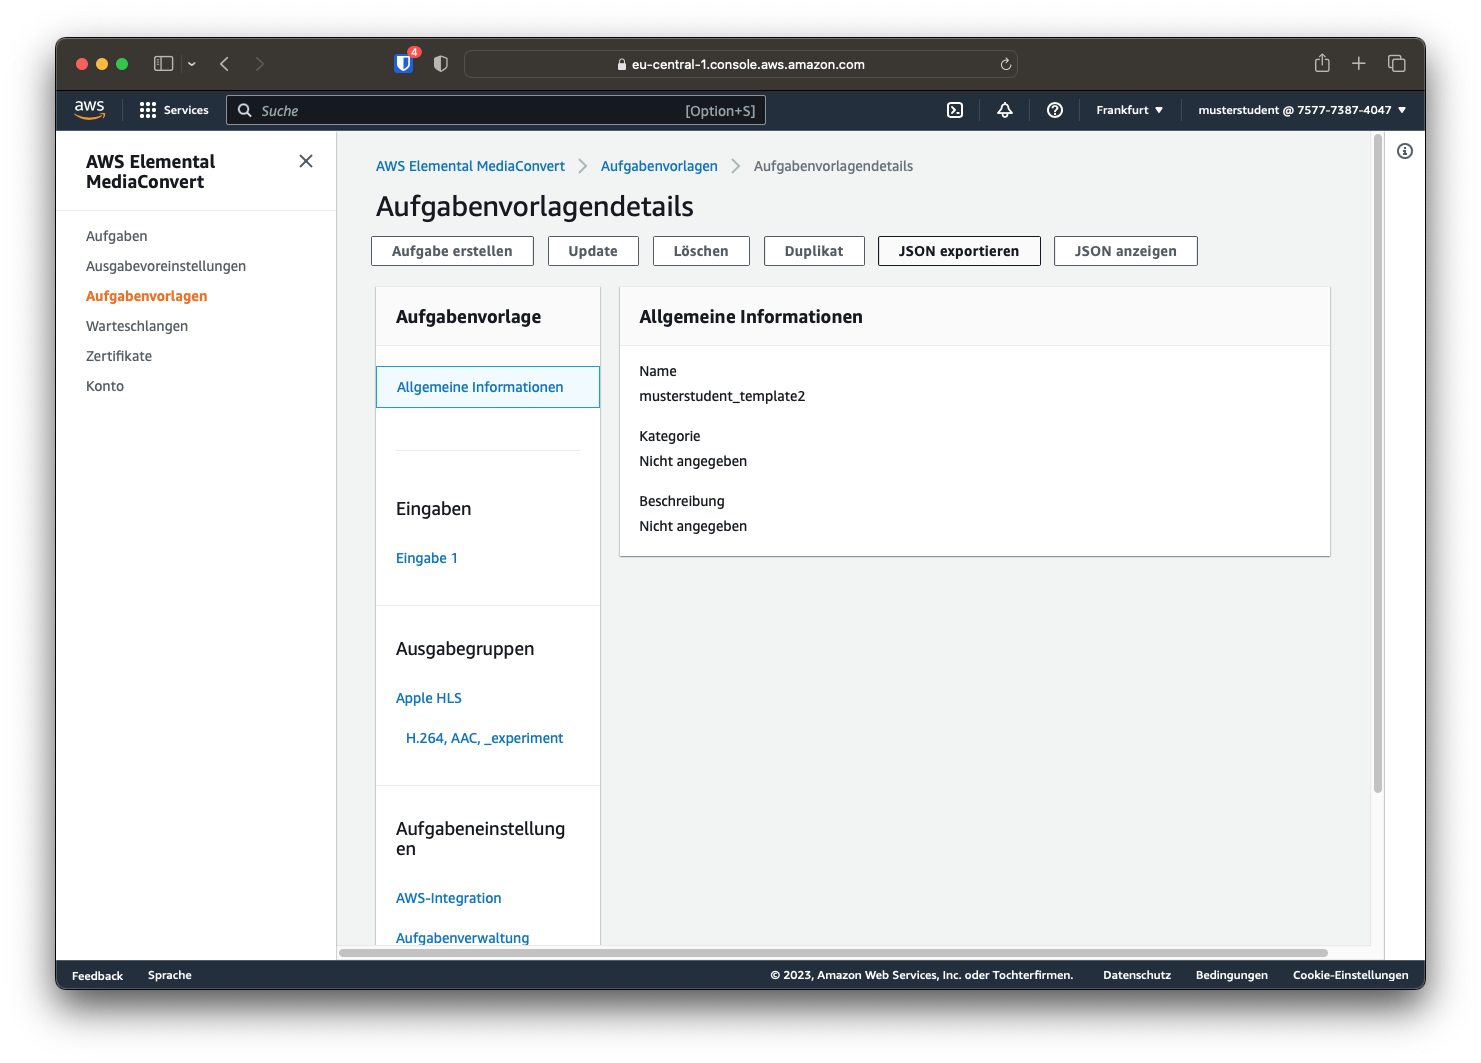Toggle the Safari sidebar
The image size is (1481, 1063).
164,64
